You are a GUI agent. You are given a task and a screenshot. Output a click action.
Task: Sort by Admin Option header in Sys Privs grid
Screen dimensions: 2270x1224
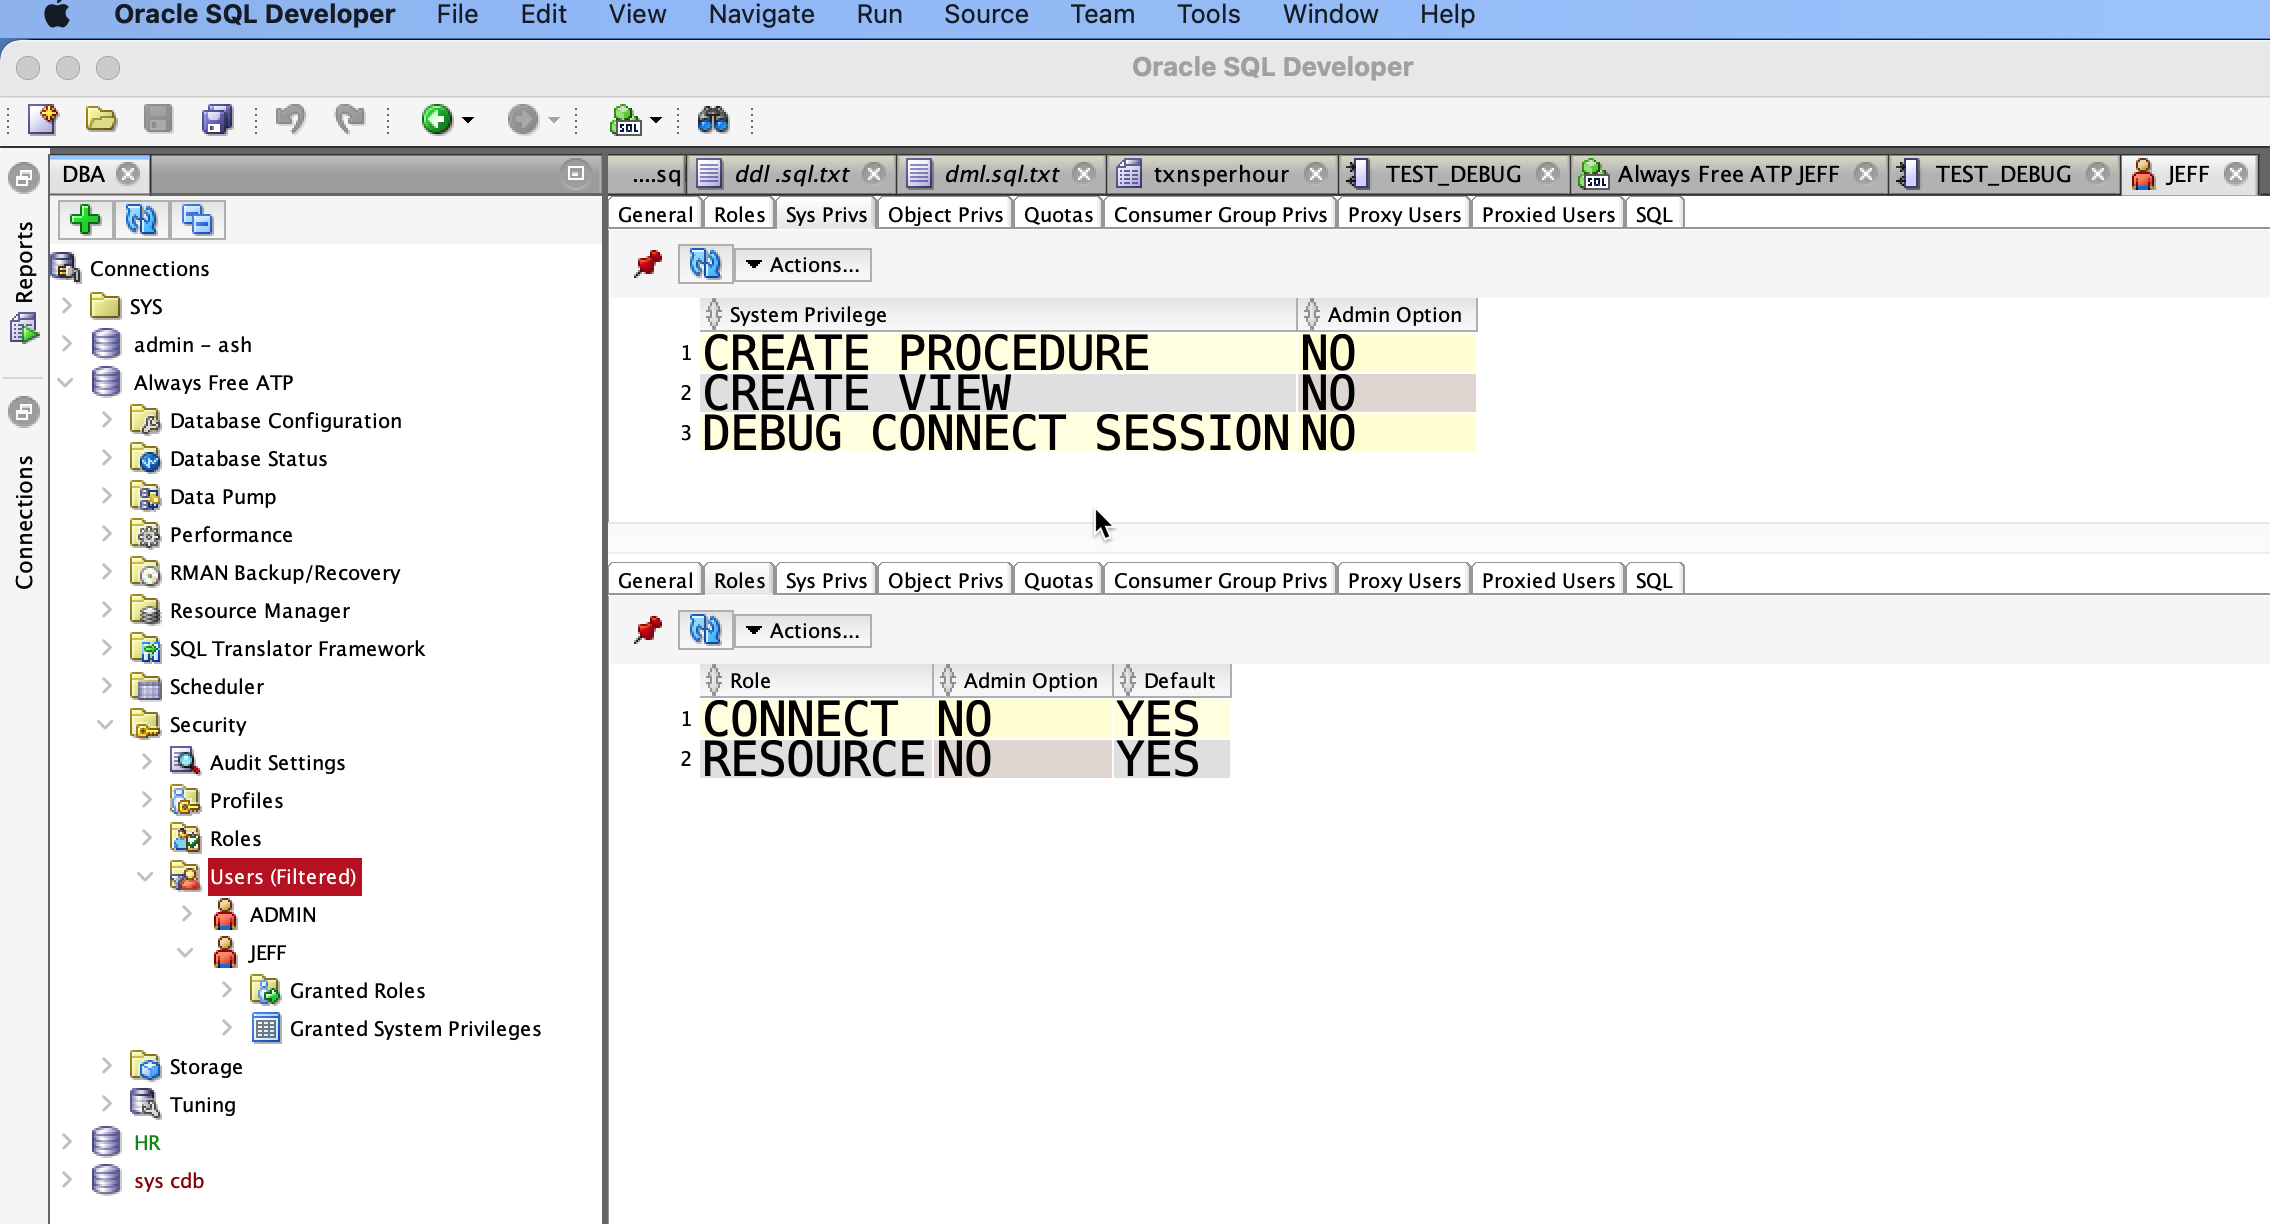[x=1387, y=315]
